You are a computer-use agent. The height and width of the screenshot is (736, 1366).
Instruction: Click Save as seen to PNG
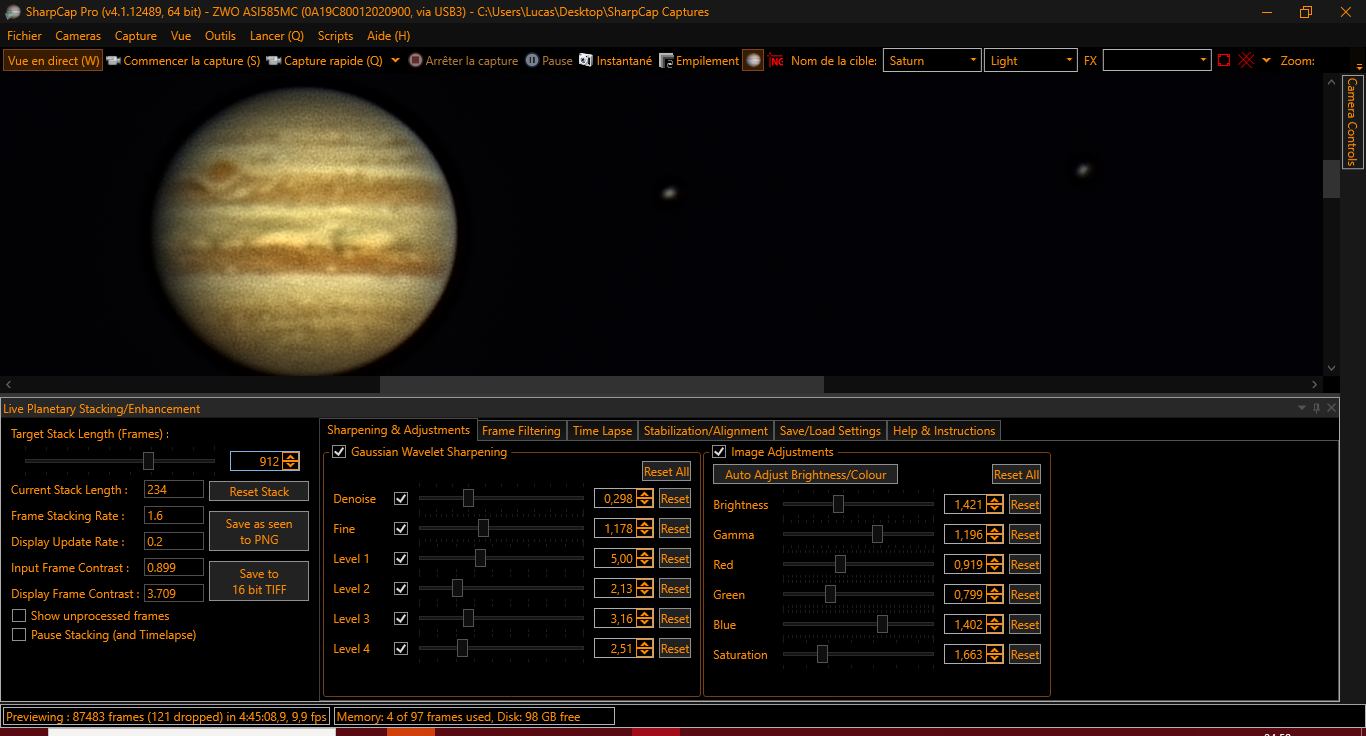pos(259,531)
